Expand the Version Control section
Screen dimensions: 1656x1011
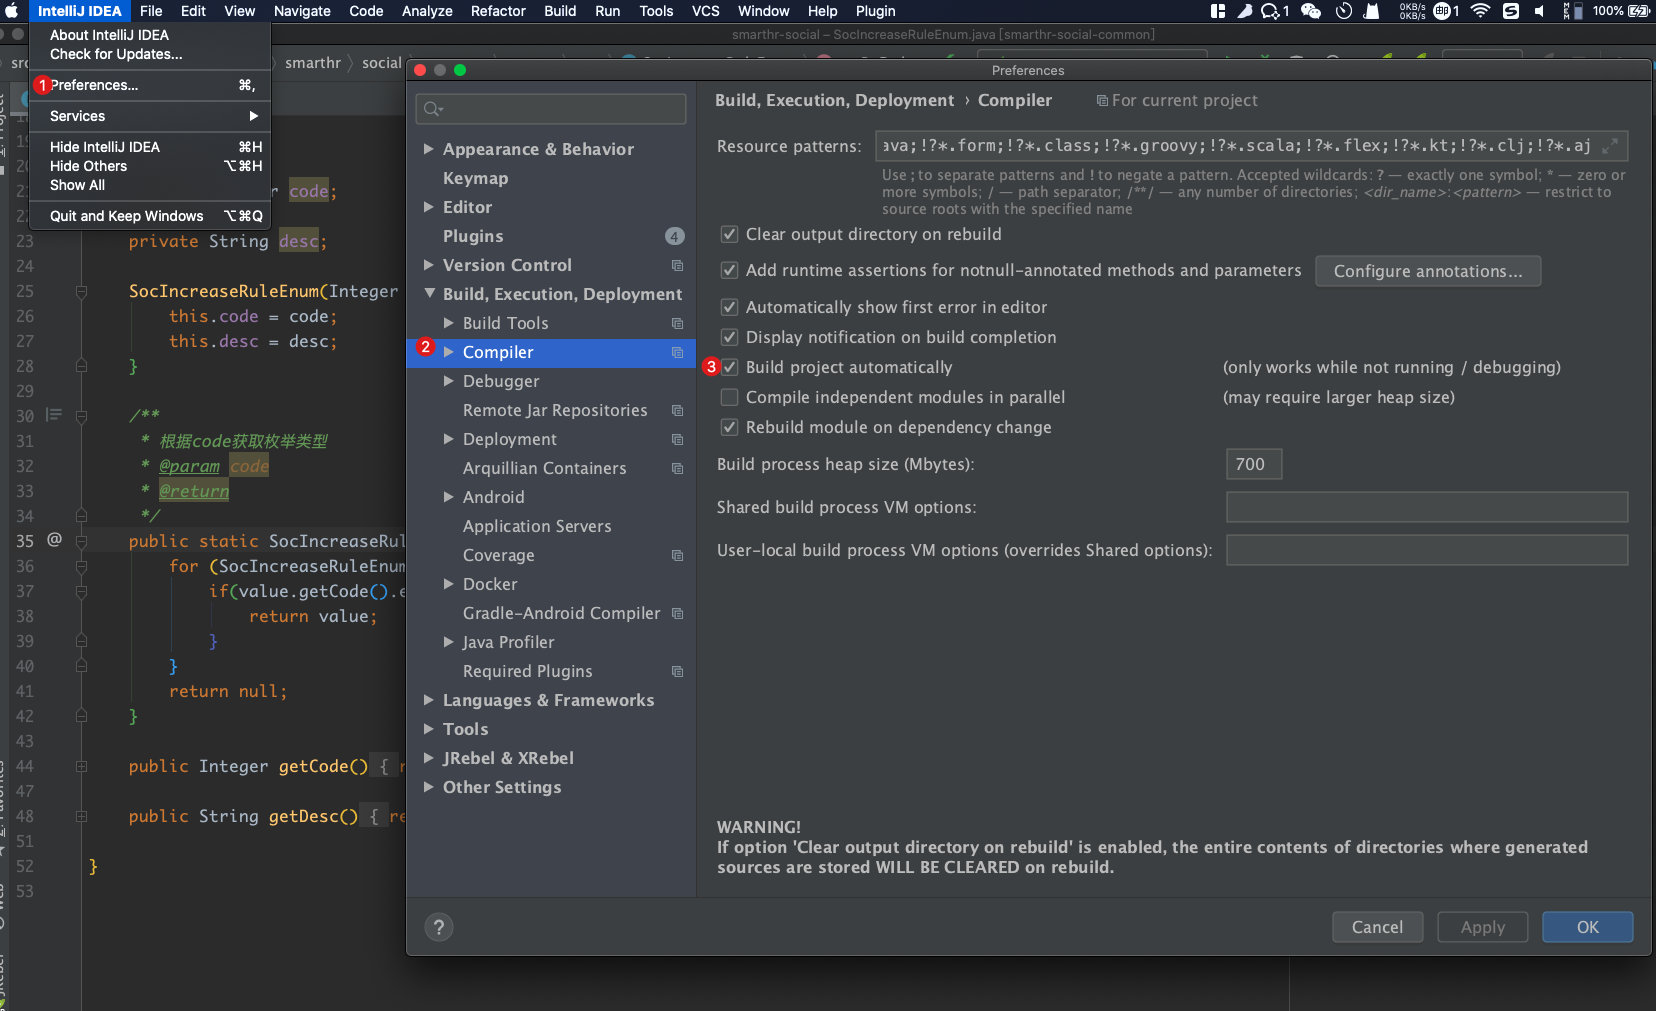point(429,265)
